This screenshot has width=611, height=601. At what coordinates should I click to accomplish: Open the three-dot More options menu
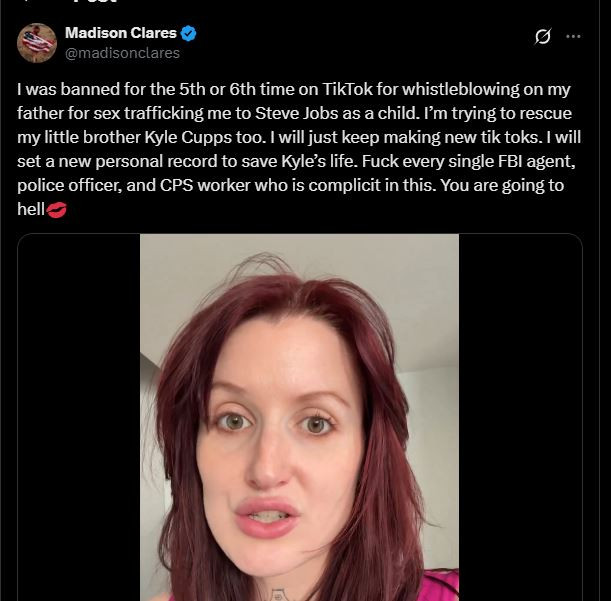coord(573,37)
